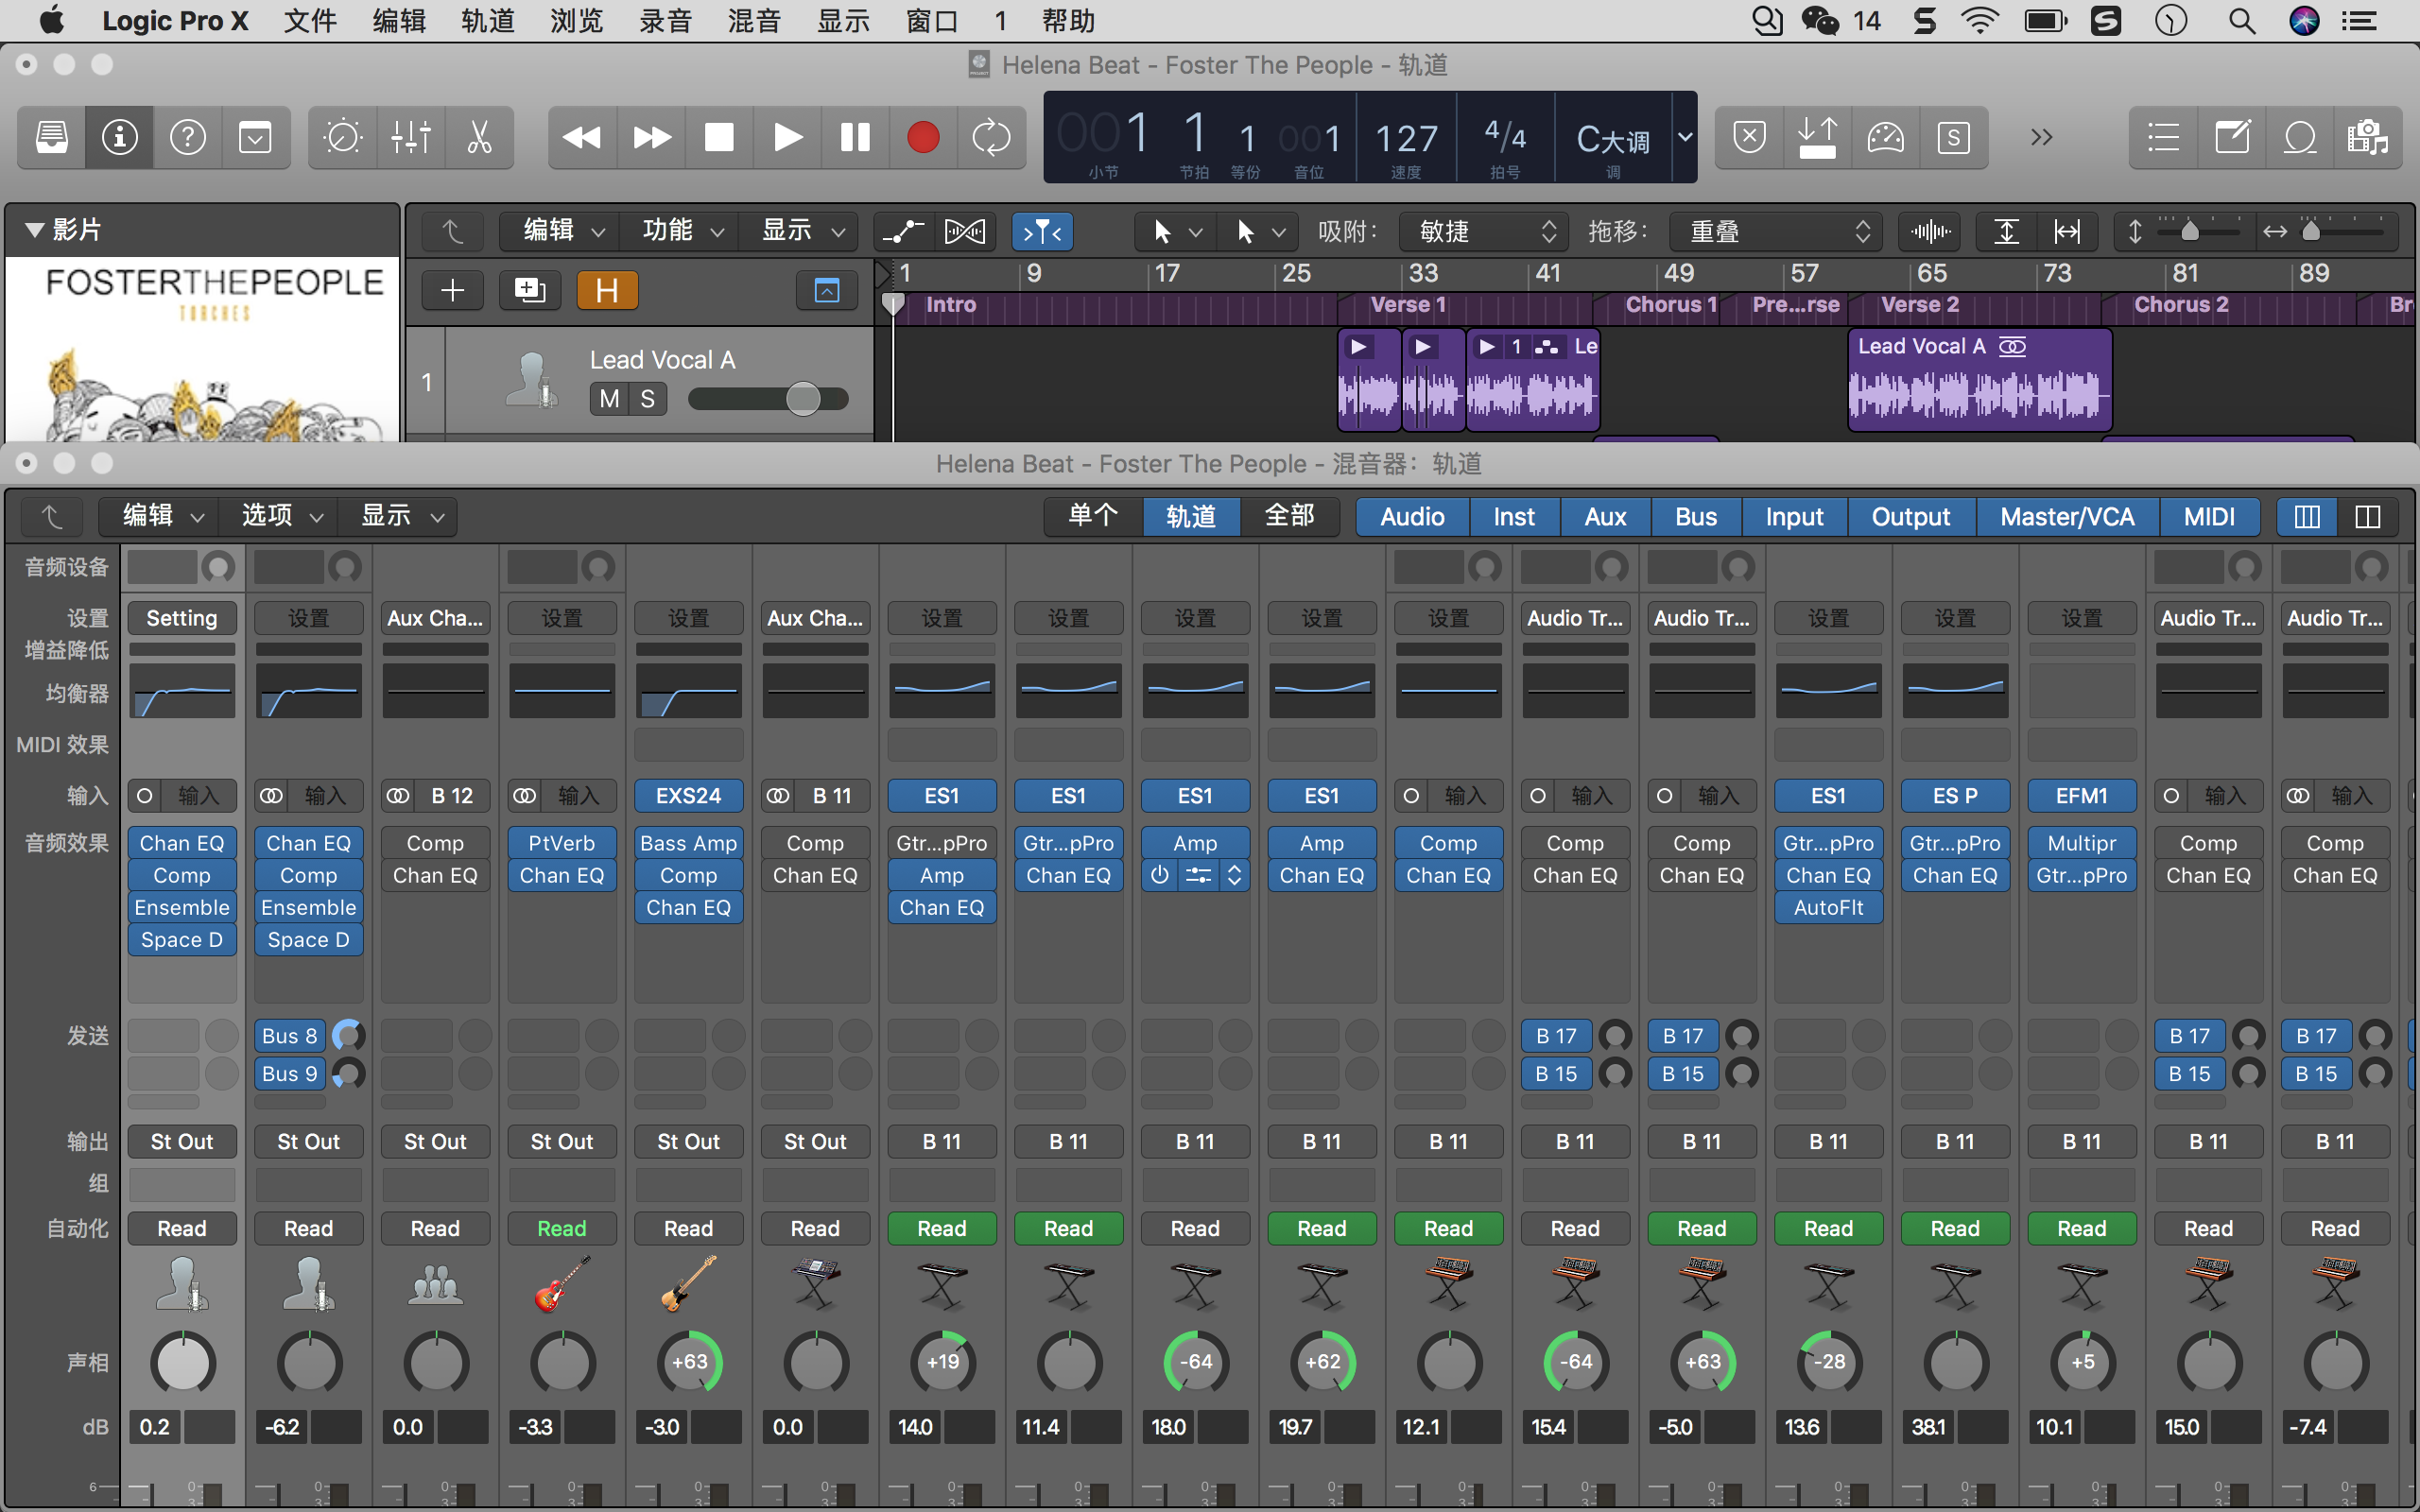Adjust the Lead Vocal A volume slider
The width and height of the screenshot is (2420, 1512).
[802, 399]
